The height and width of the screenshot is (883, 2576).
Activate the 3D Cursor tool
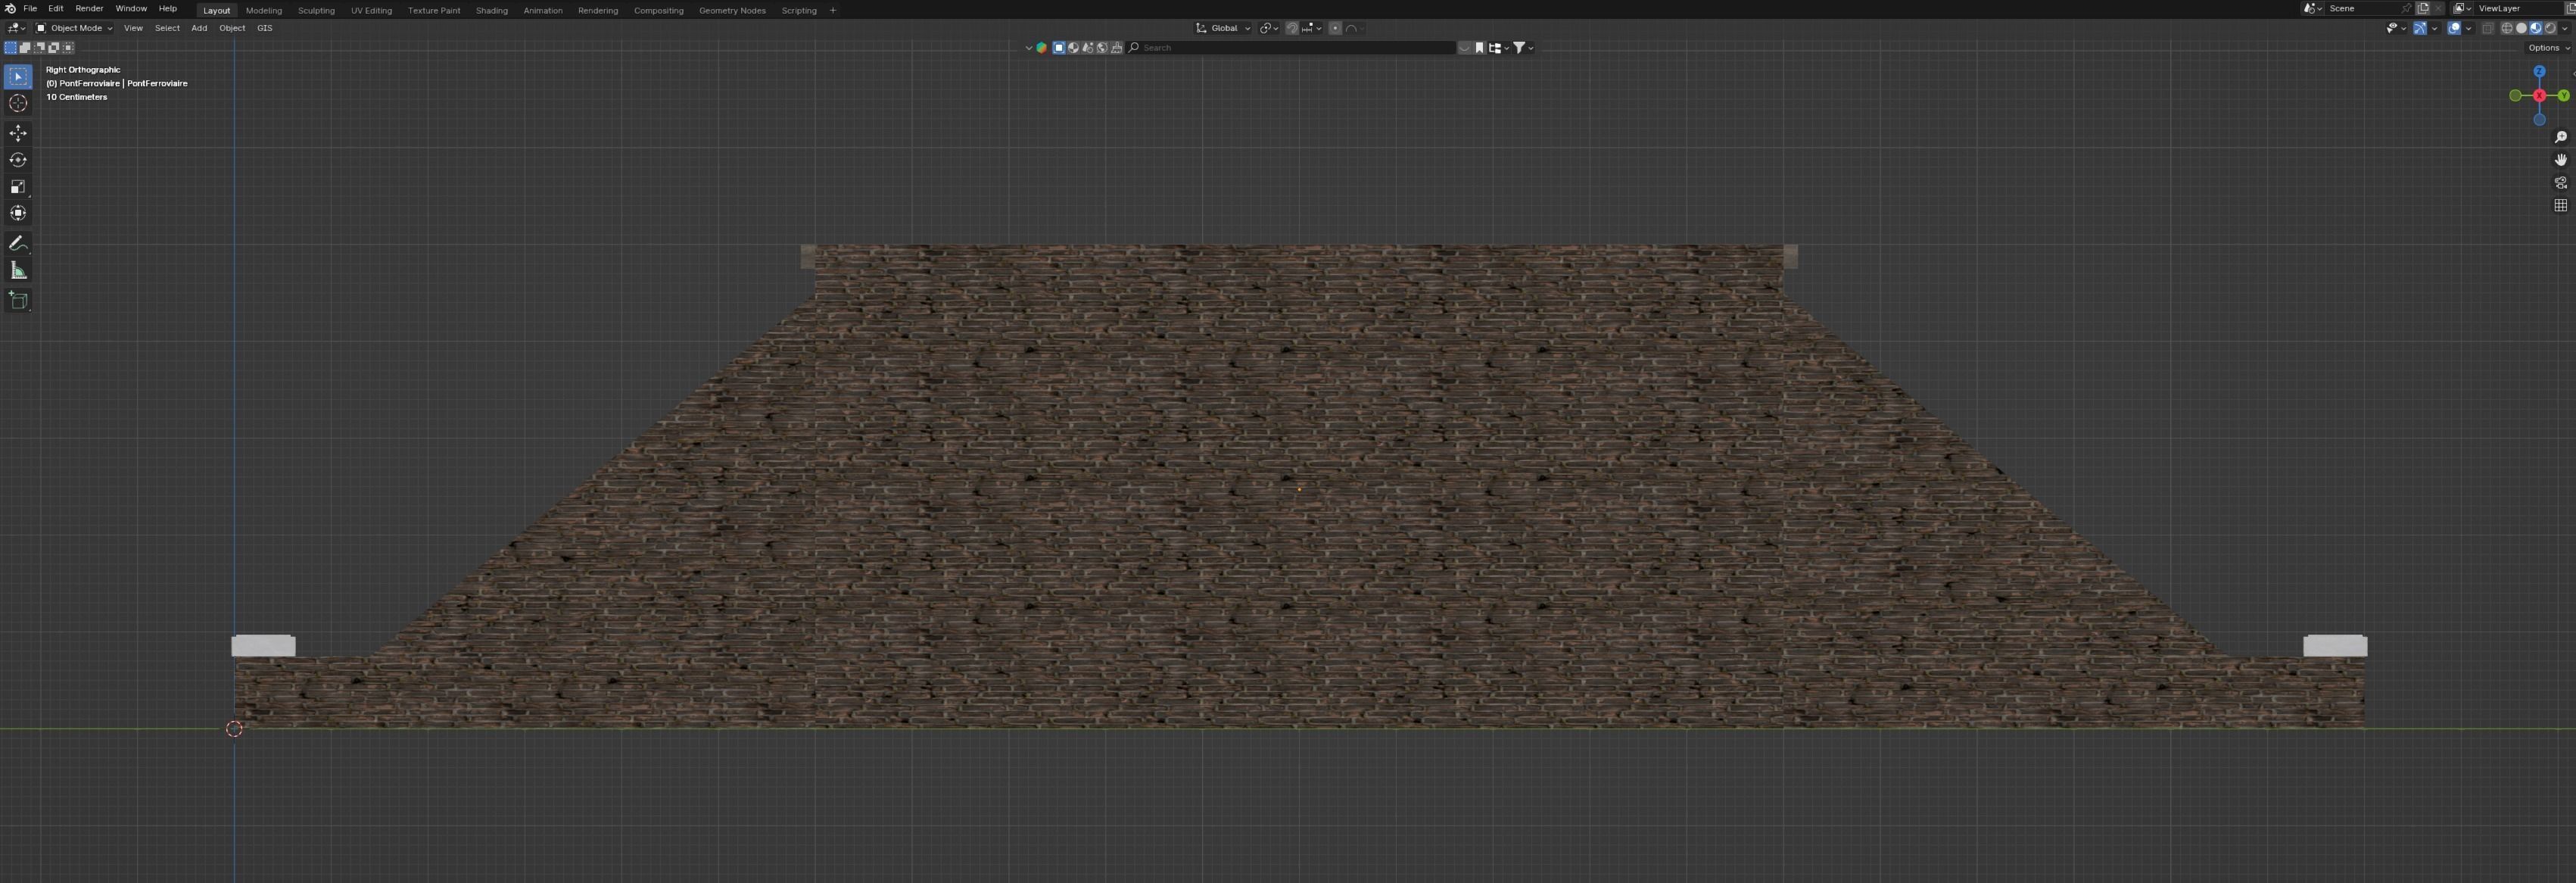18,104
